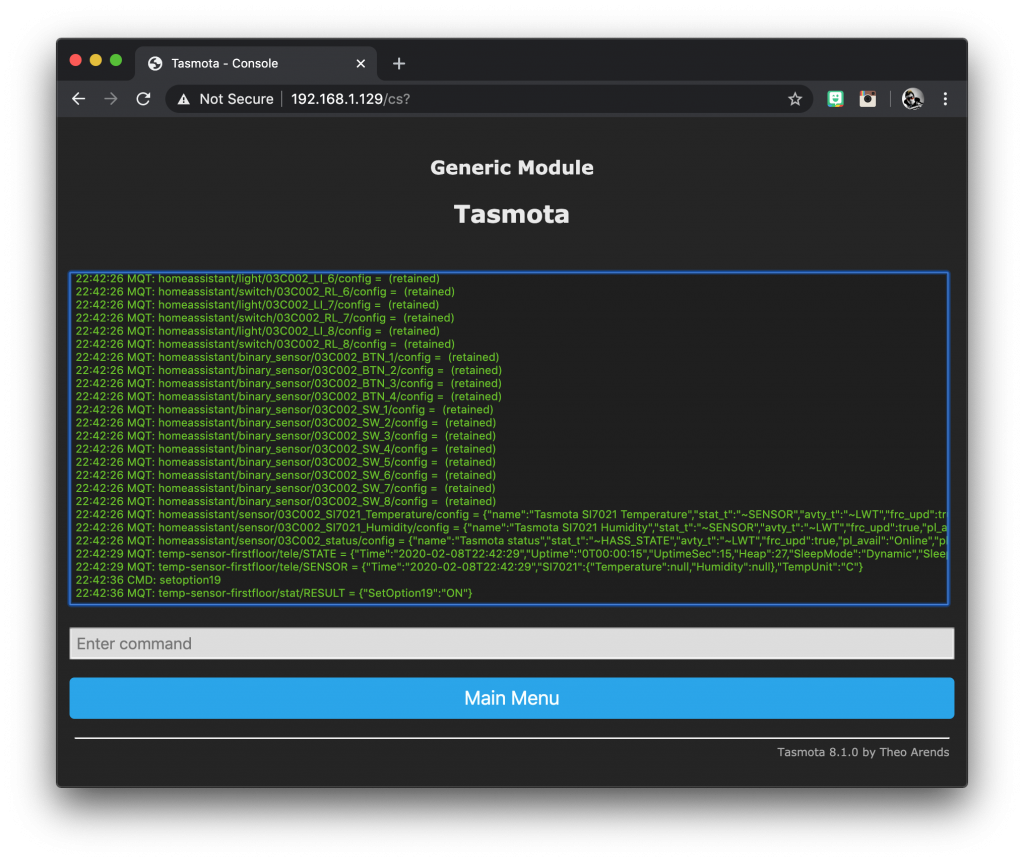Screen dimensions: 1024x862
Task: Open the camera extension icon
Action: pos(868,99)
